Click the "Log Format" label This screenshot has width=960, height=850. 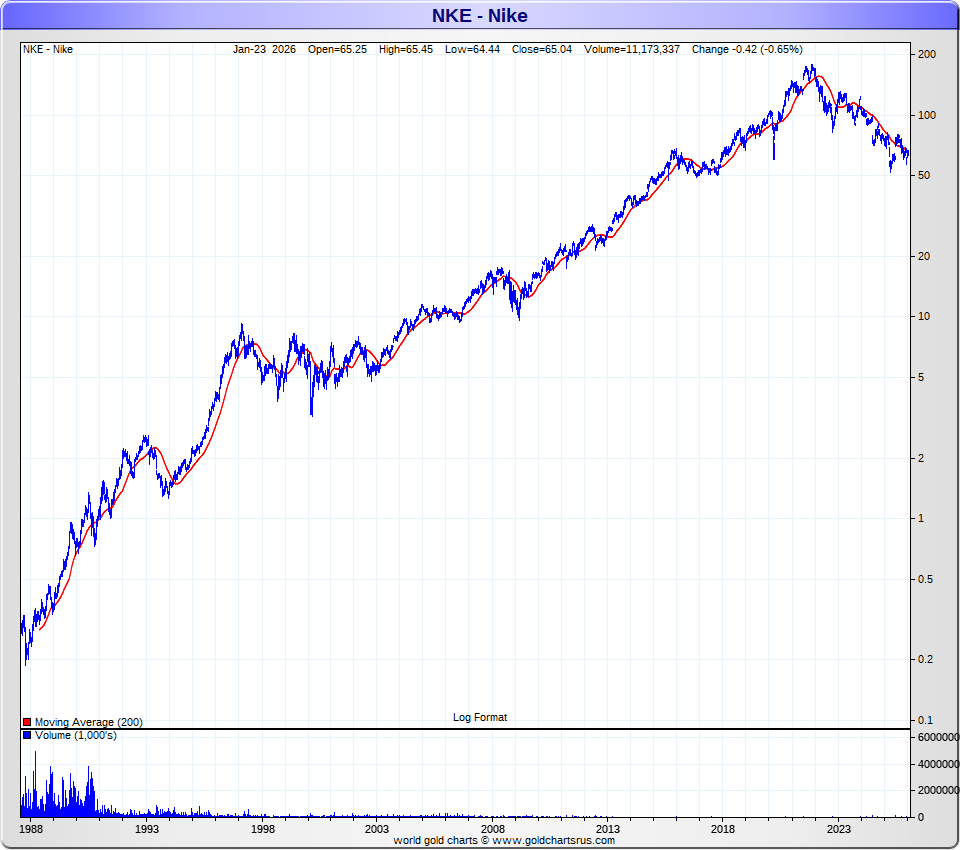pos(480,717)
